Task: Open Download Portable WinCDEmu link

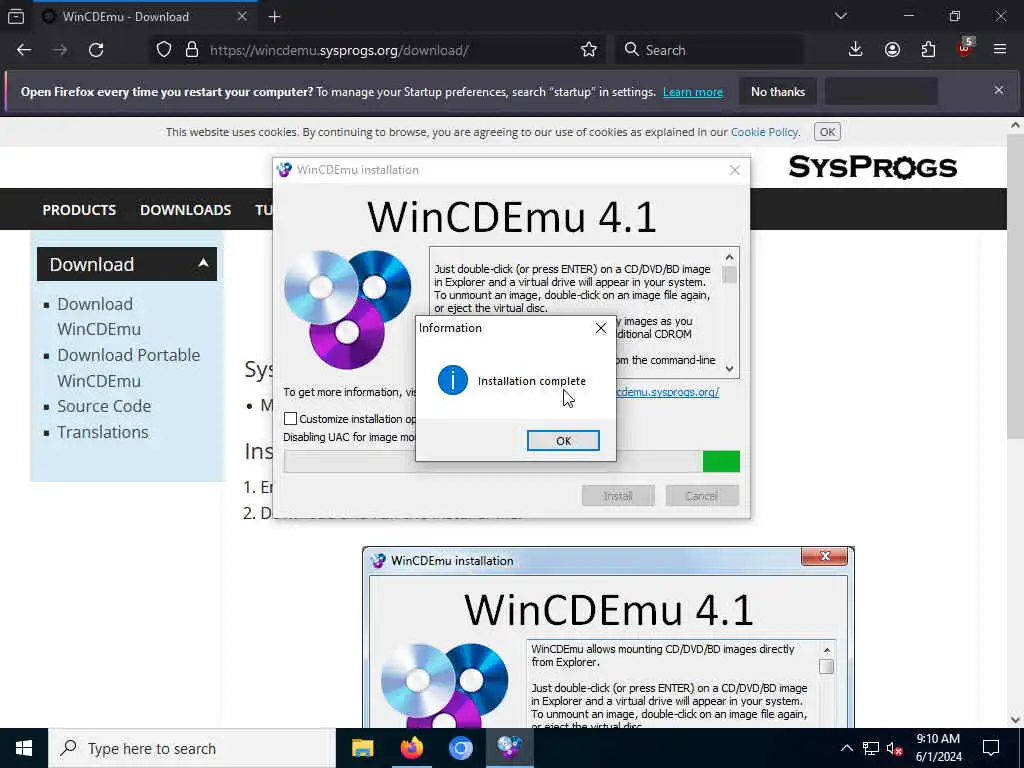Action: pyautogui.click(x=129, y=368)
